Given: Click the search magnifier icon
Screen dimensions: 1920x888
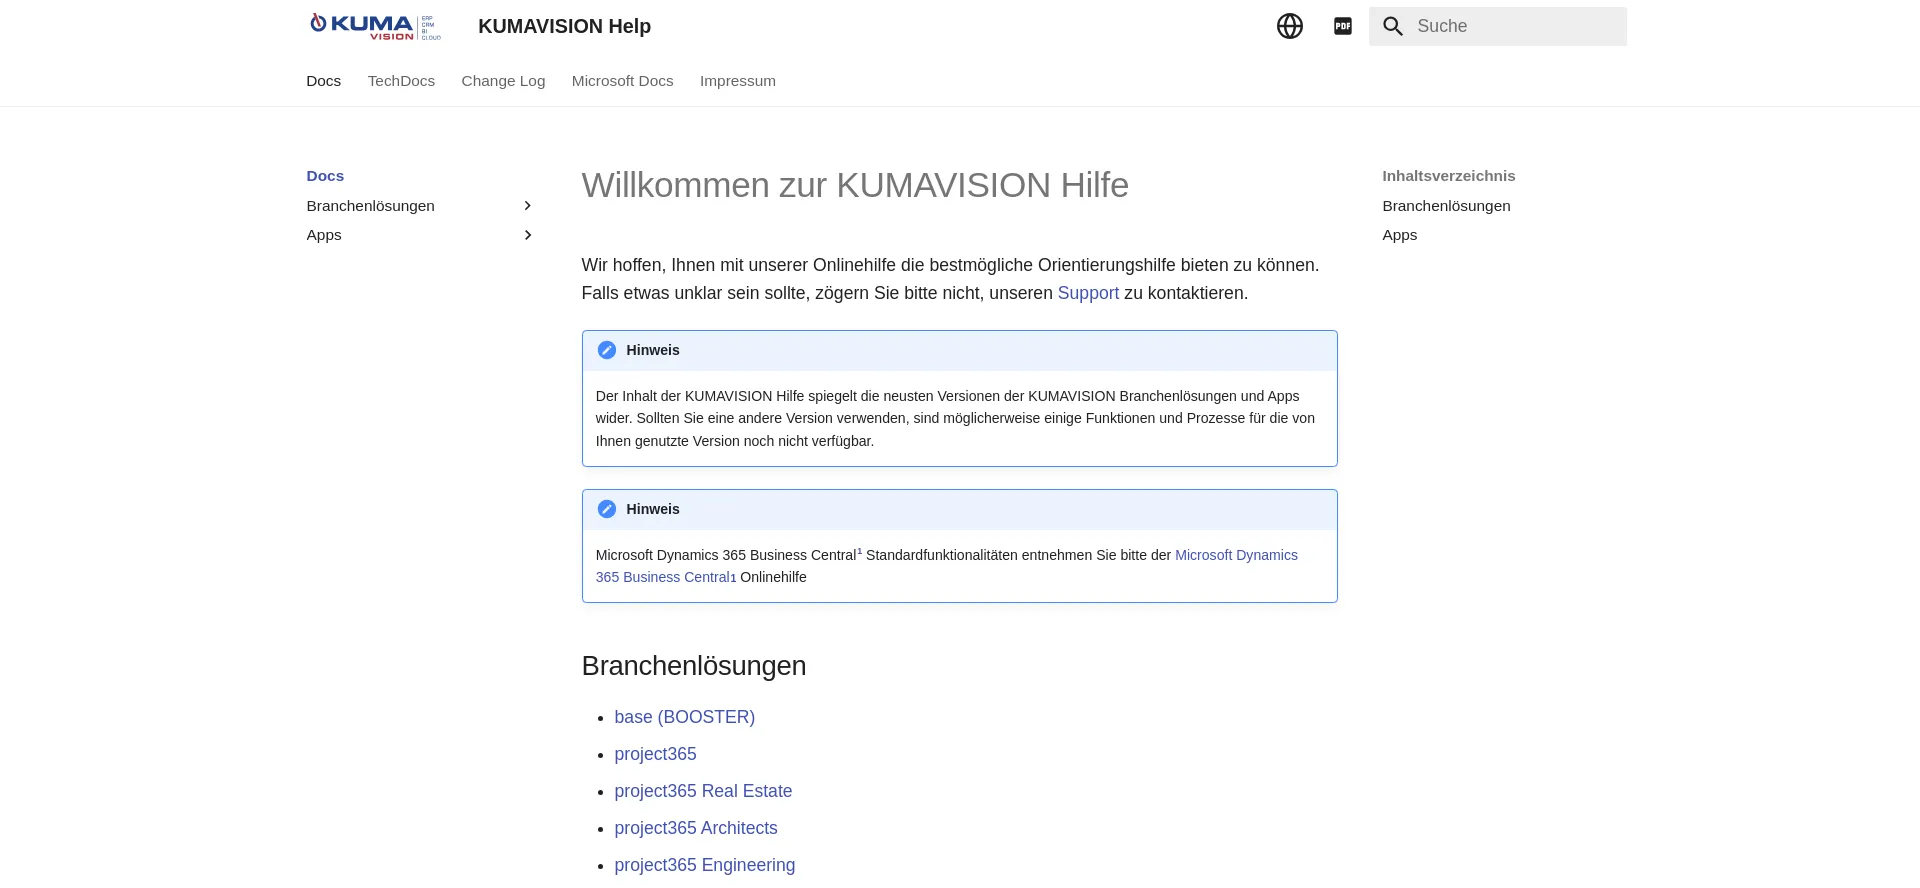Looking at the screenshot, I should coord(1393,26).
